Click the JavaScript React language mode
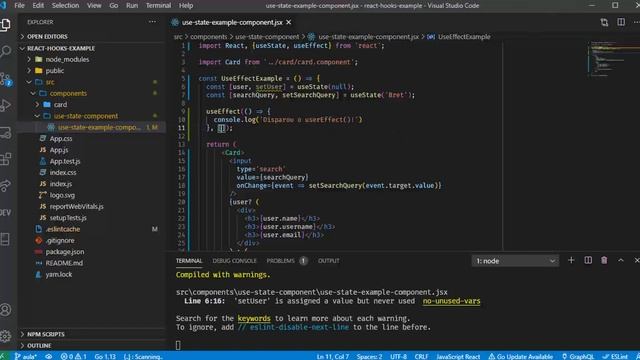 tap(458, 356)
